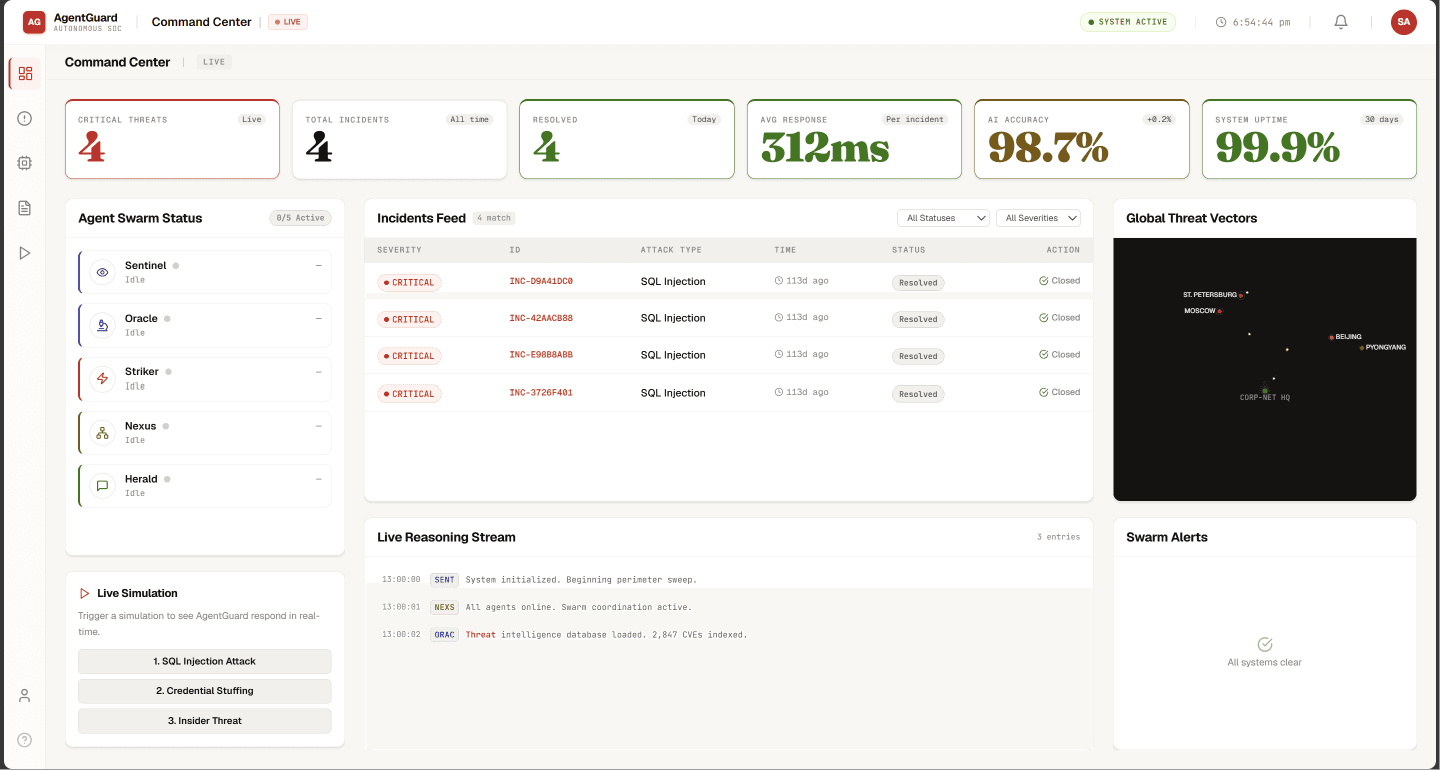Trigger the SQL Injection Attack simulation
The height and width of the screenshot is (770, 1440).
tap(205, 661)
